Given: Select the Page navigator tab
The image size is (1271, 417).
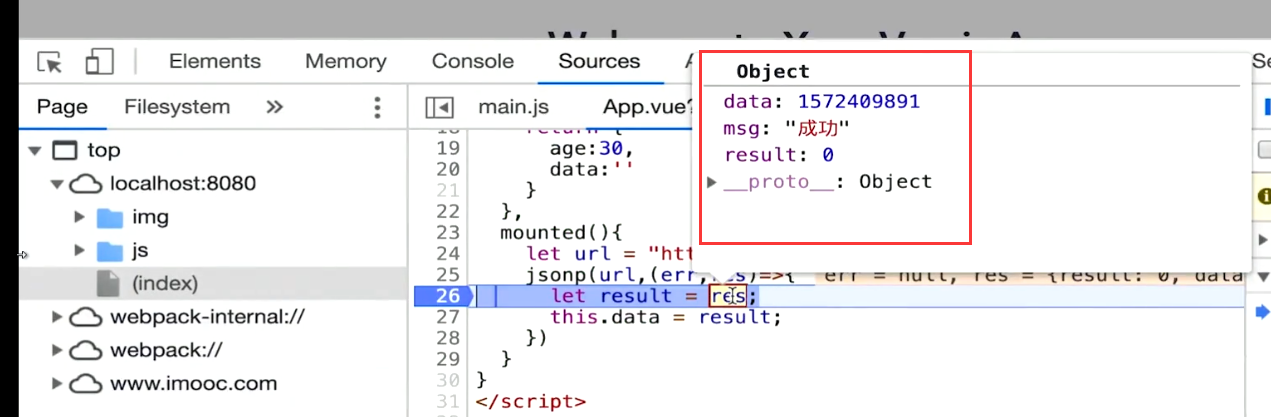Looking at the screenshot, I should pos(62,107).
